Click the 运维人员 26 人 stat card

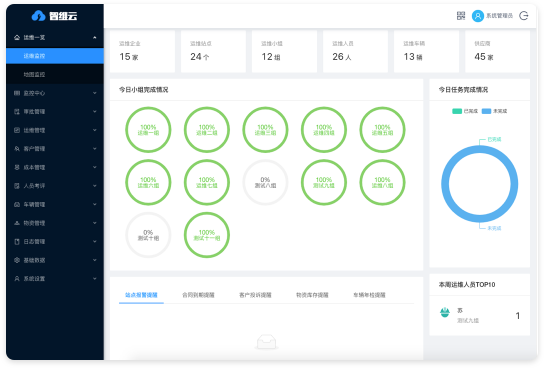[x=355, y=51]
